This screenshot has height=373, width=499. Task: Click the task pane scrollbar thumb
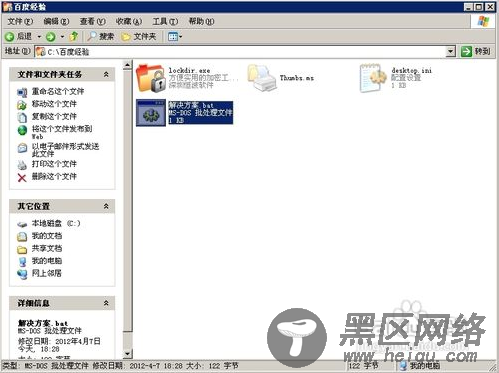[x=127, y=201]
